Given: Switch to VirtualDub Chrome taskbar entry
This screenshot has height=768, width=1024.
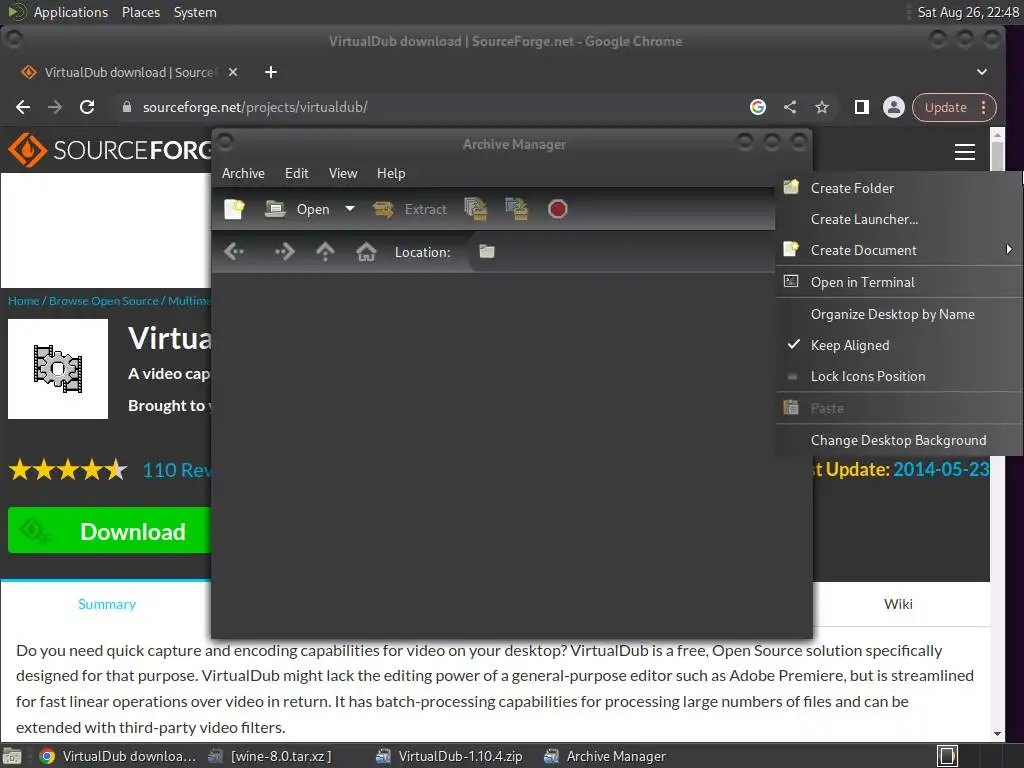Looking at the screenshot, I should tap(118, 756).
